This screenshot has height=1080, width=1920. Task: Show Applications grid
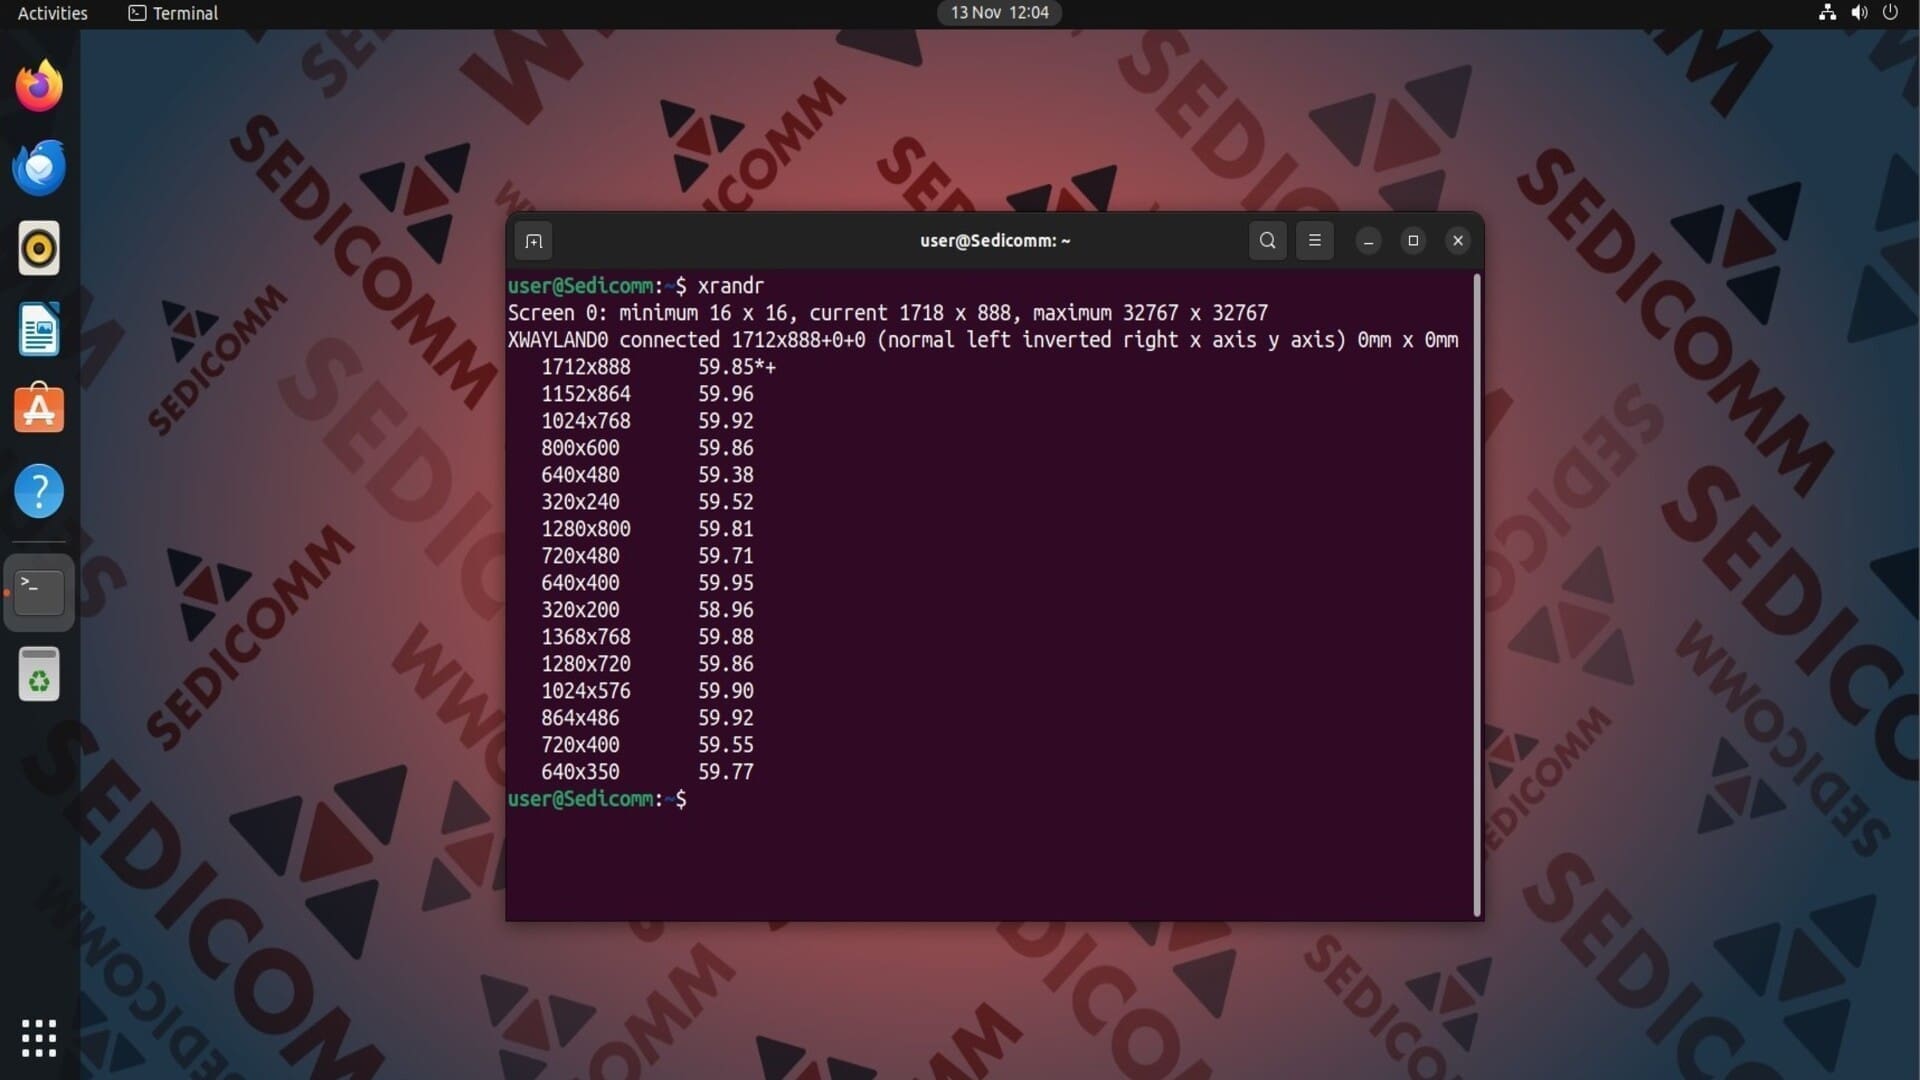[x=39, y=1038]
